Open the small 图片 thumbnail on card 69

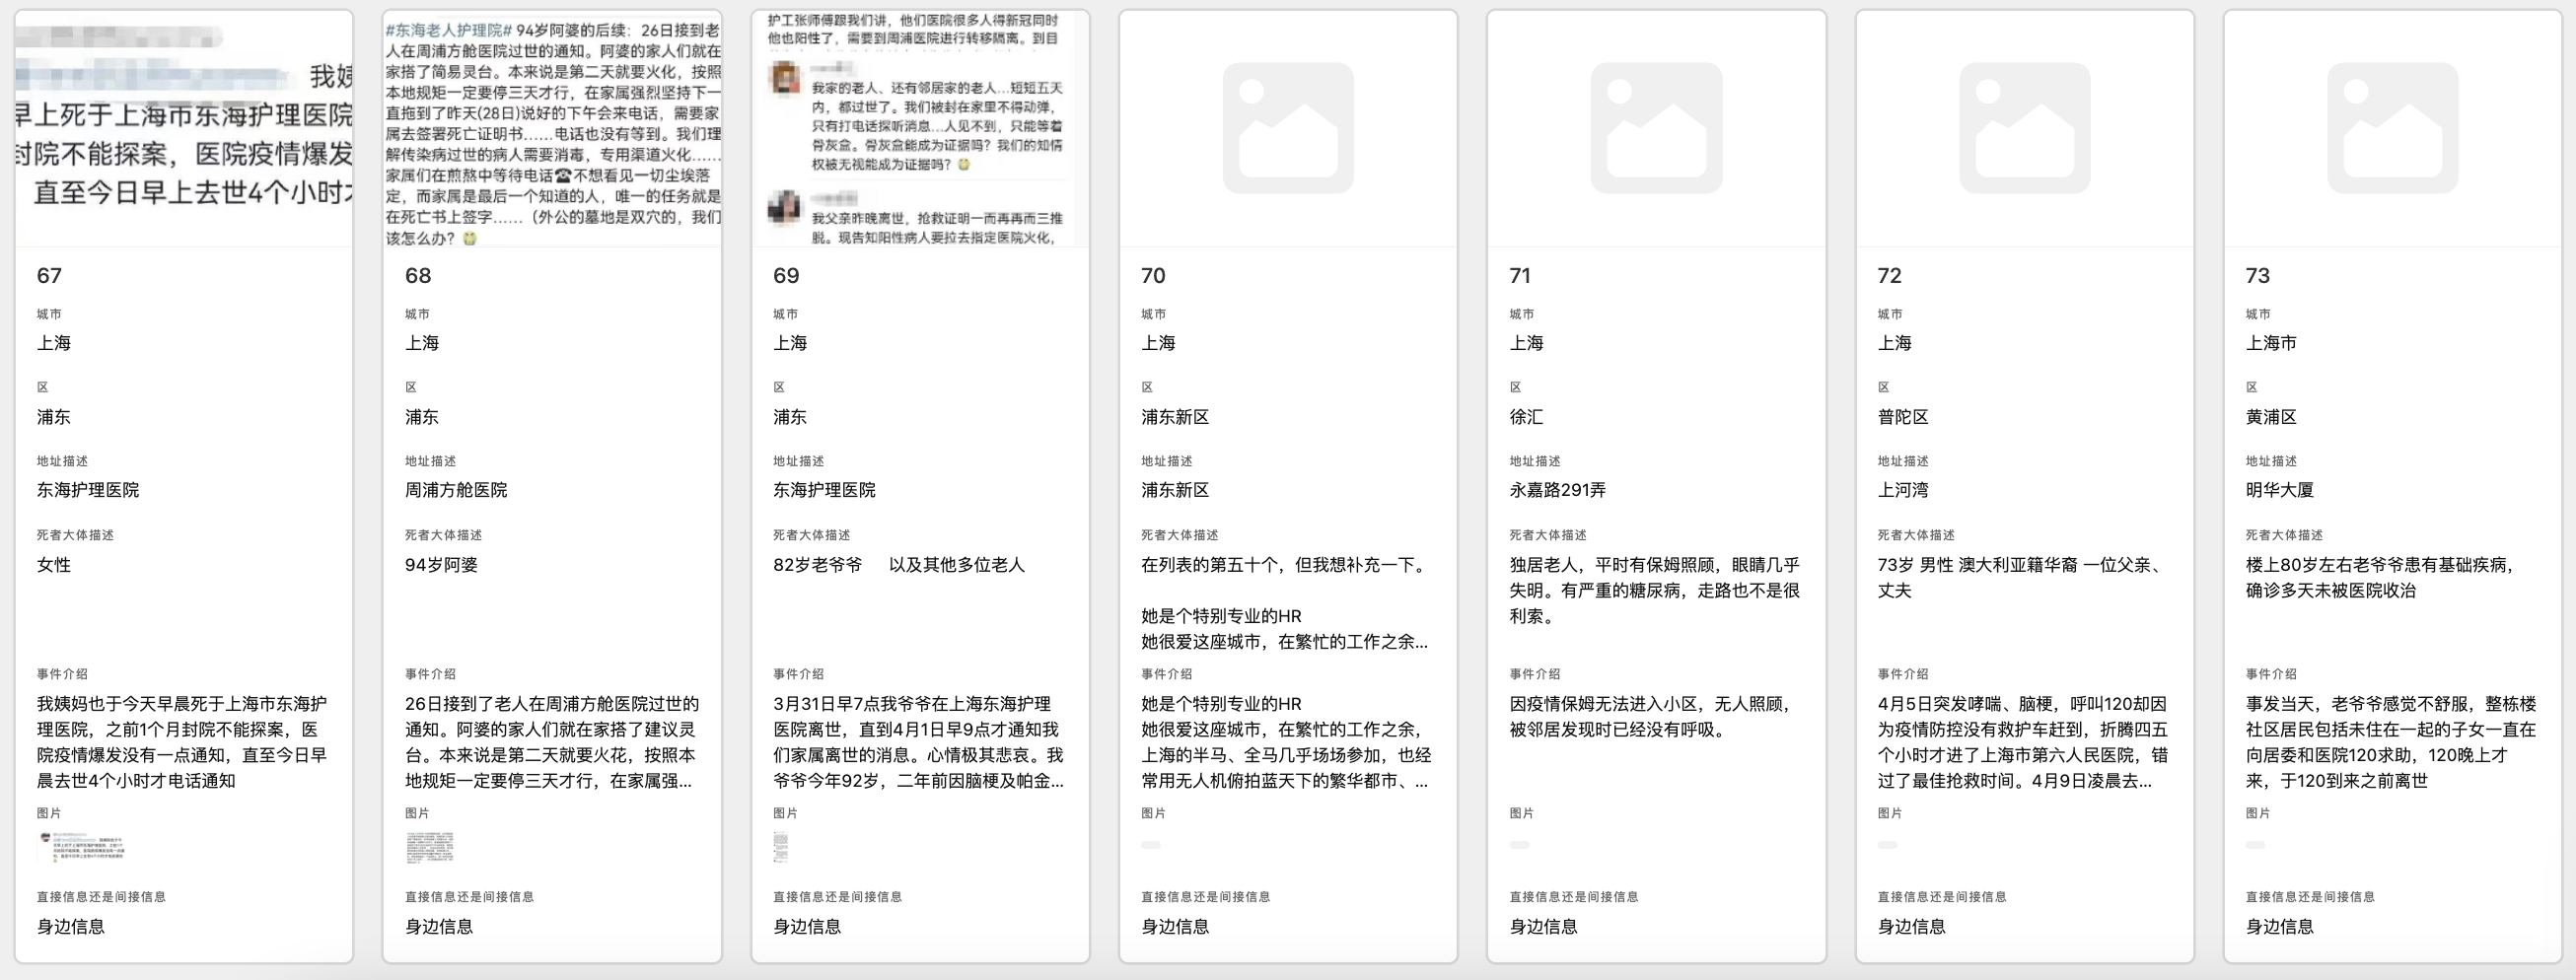click(783, 846)
